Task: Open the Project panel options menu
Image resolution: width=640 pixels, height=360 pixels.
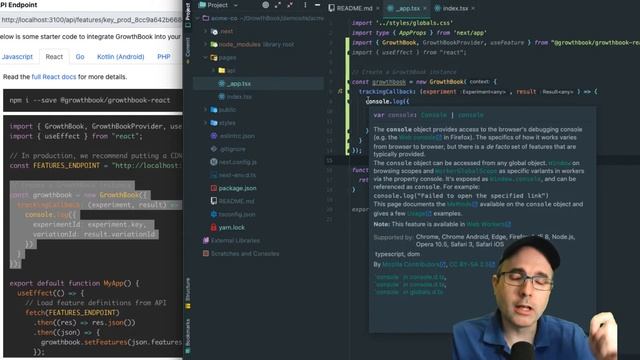Action: coord(305,5)
